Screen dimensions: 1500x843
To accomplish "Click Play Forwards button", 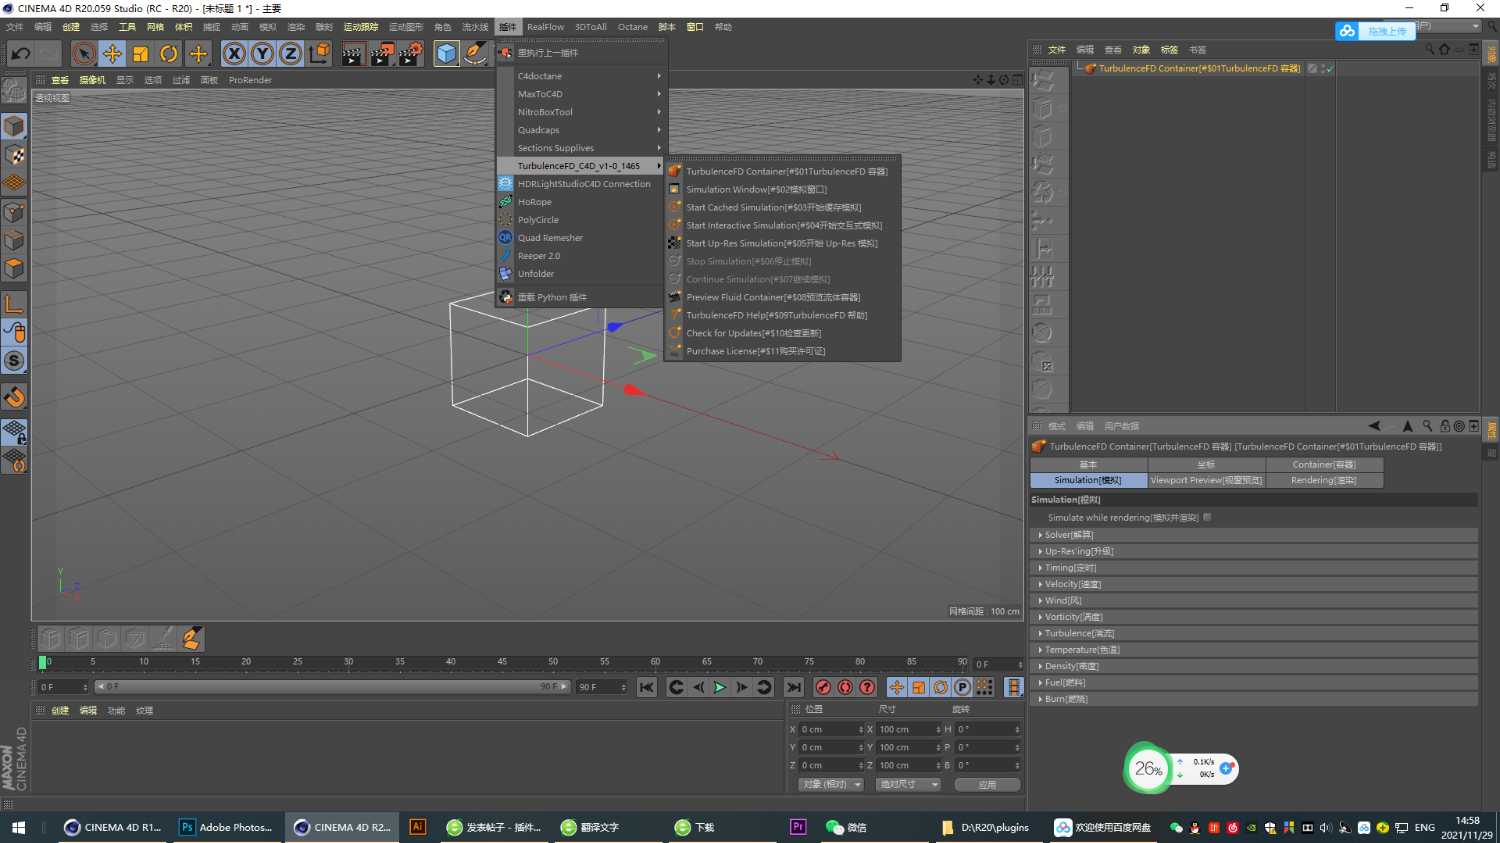I will pos(720,687).
